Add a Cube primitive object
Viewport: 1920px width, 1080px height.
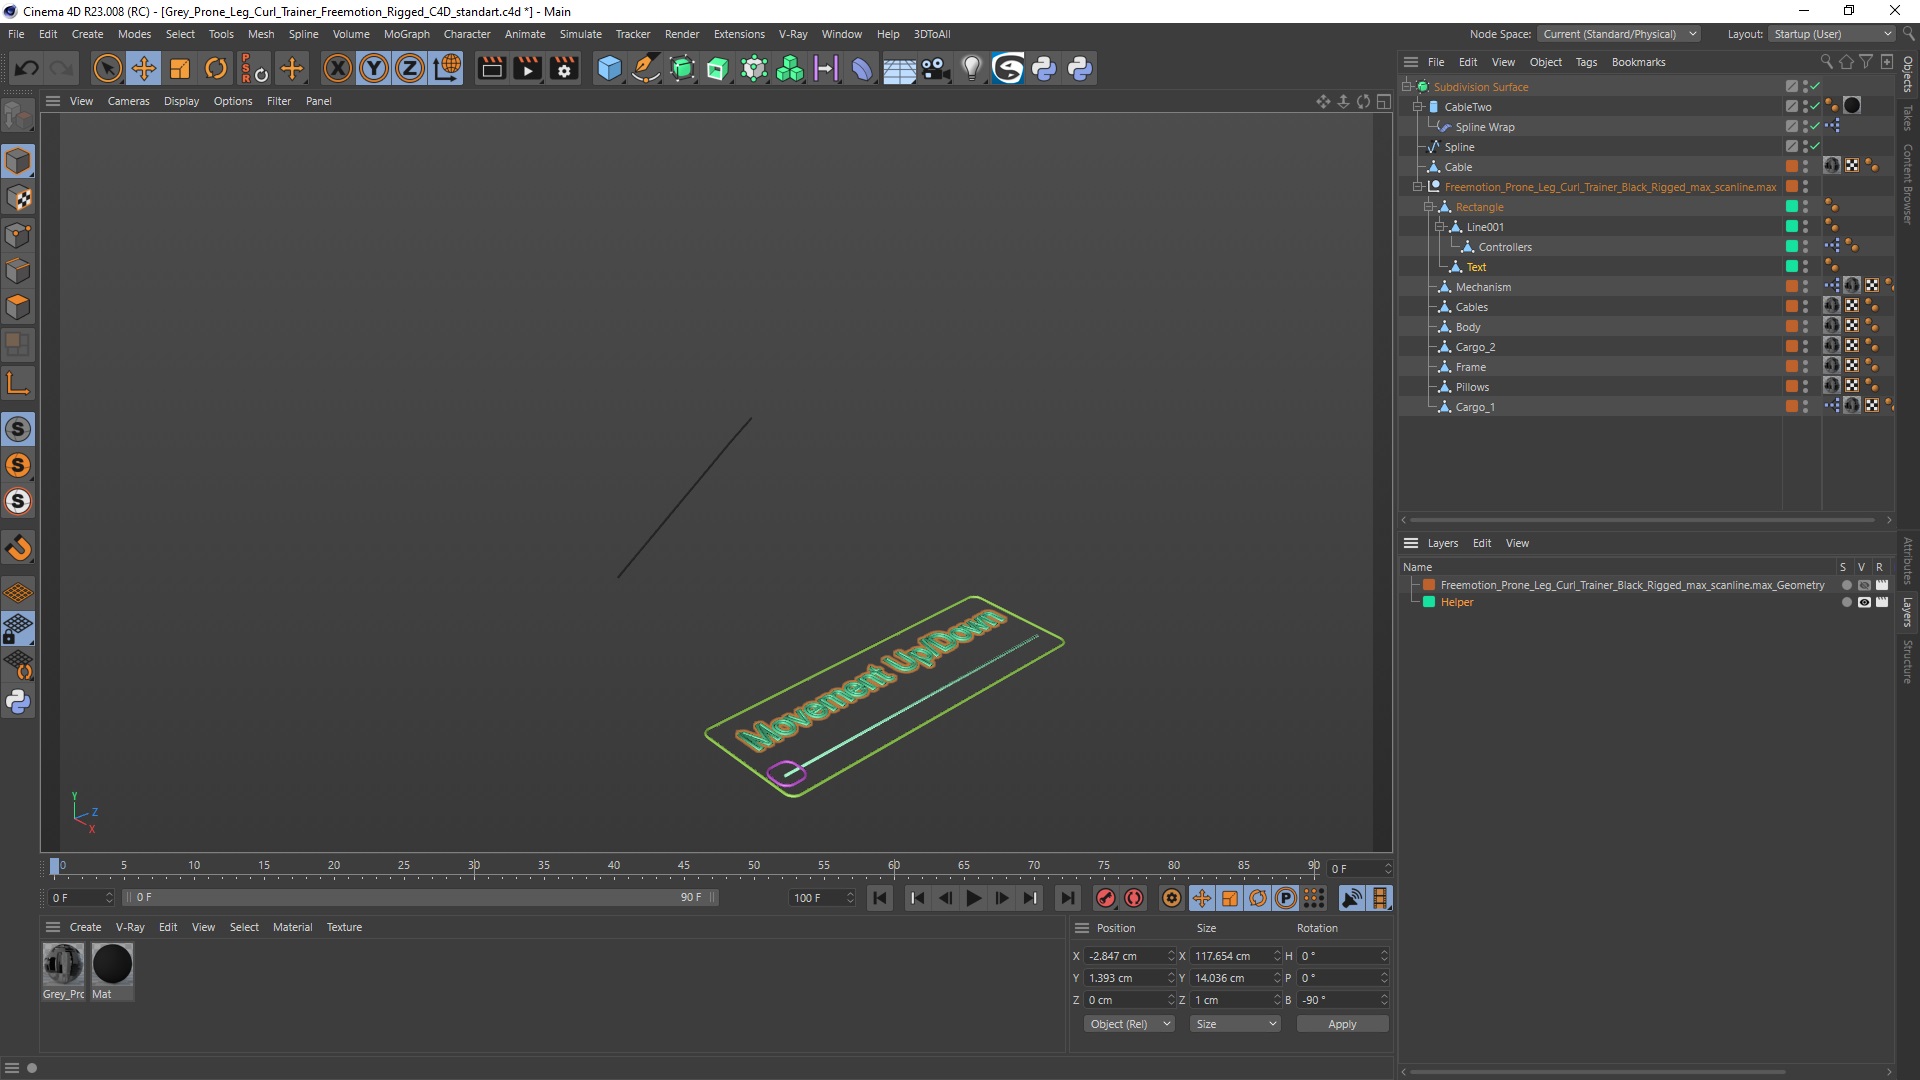point(609,68)
